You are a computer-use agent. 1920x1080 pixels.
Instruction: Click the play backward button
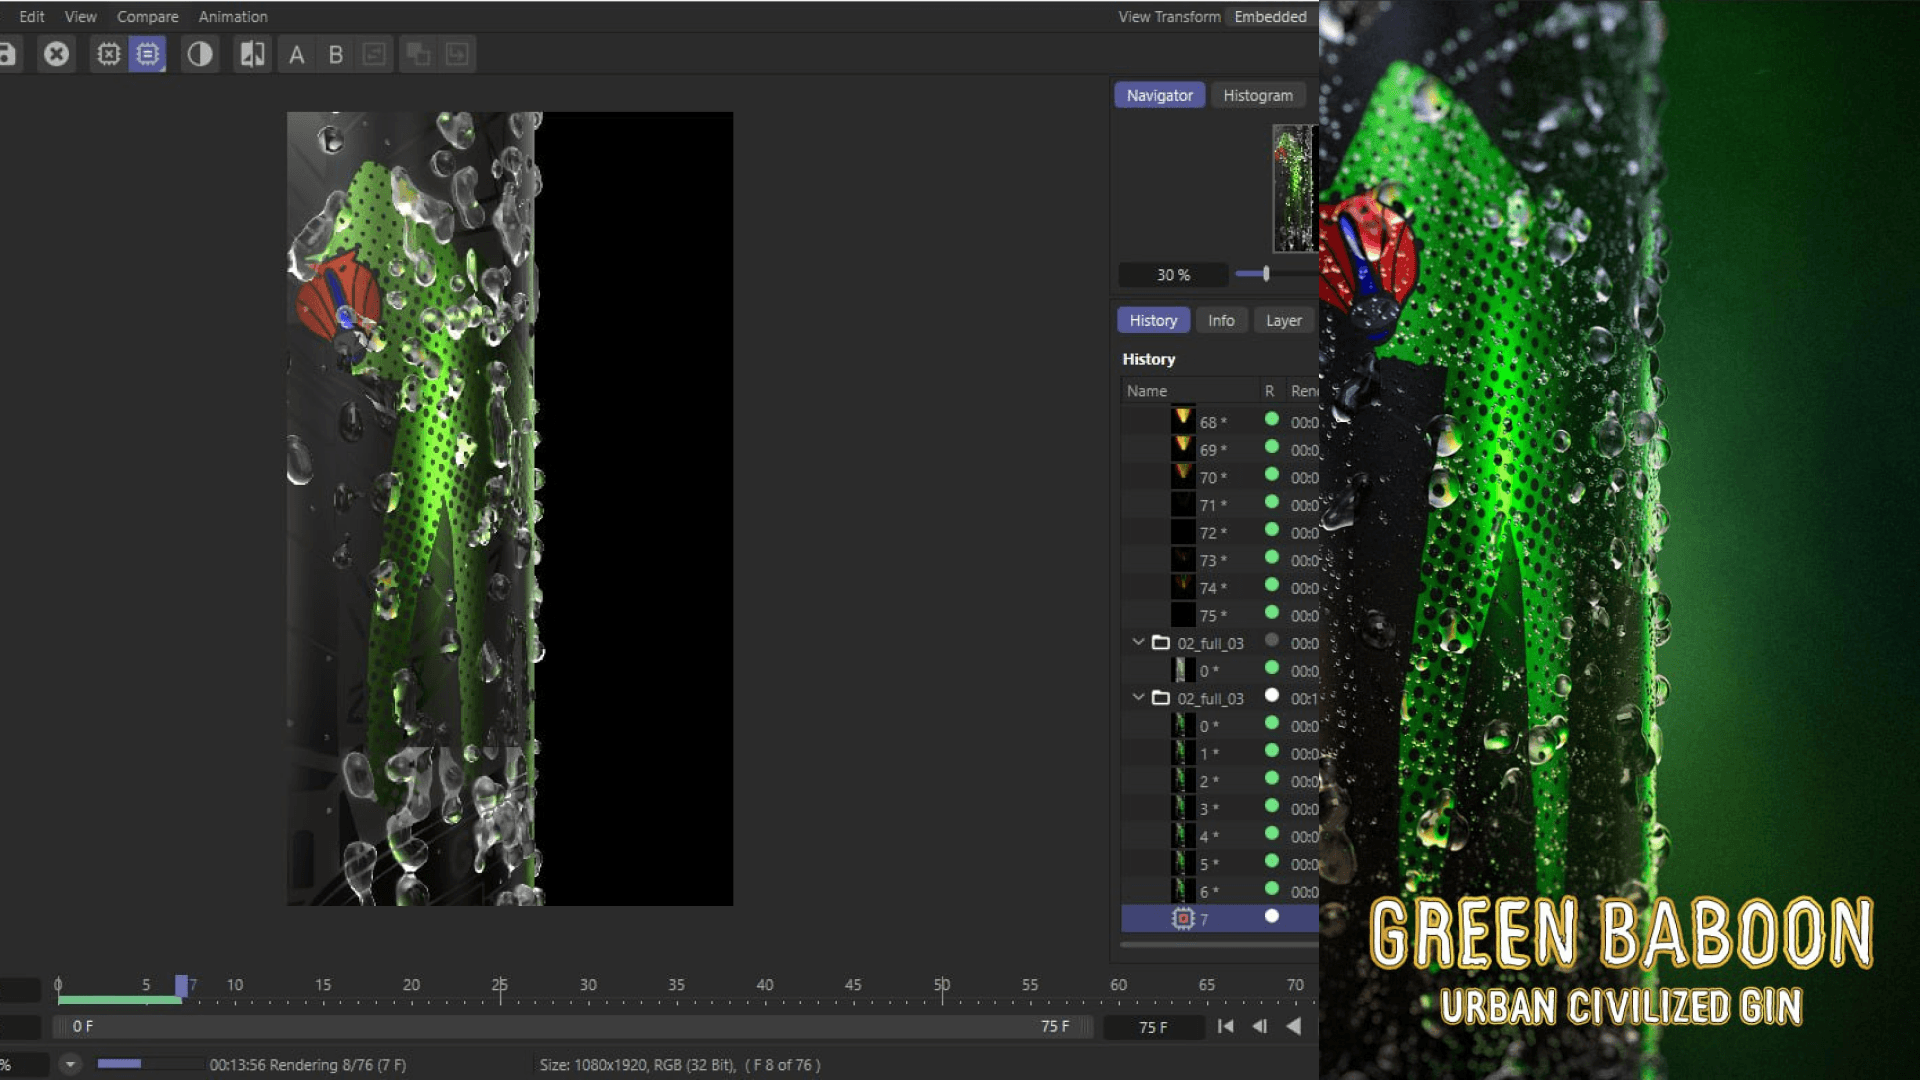point(1294,1026)
